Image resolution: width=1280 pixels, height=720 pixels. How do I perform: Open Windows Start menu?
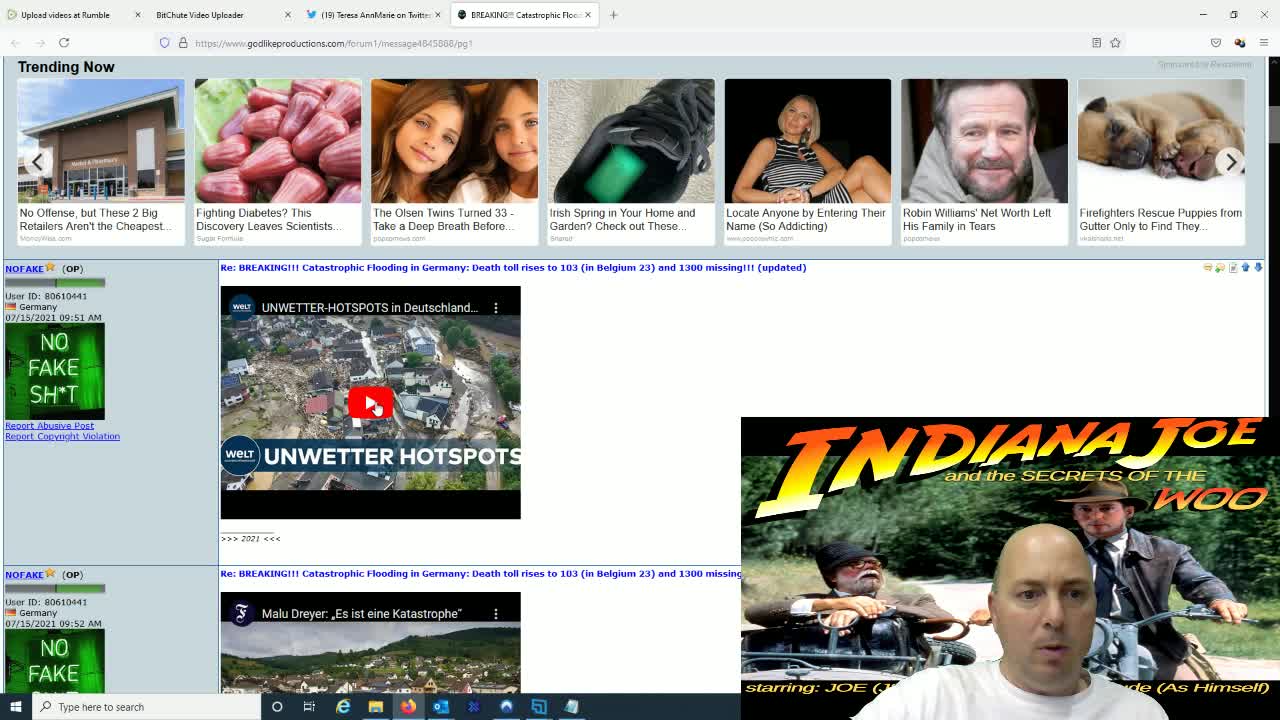(16, 707)
